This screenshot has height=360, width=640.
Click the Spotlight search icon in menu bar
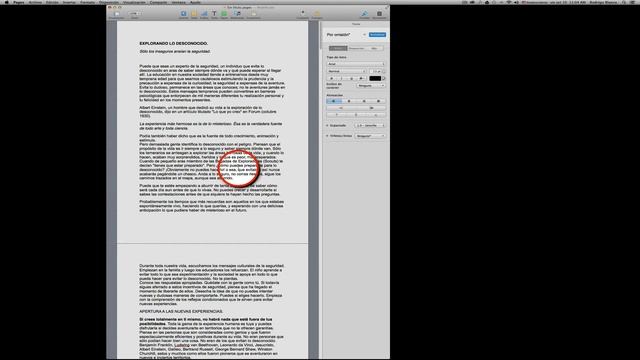point(624,2)
